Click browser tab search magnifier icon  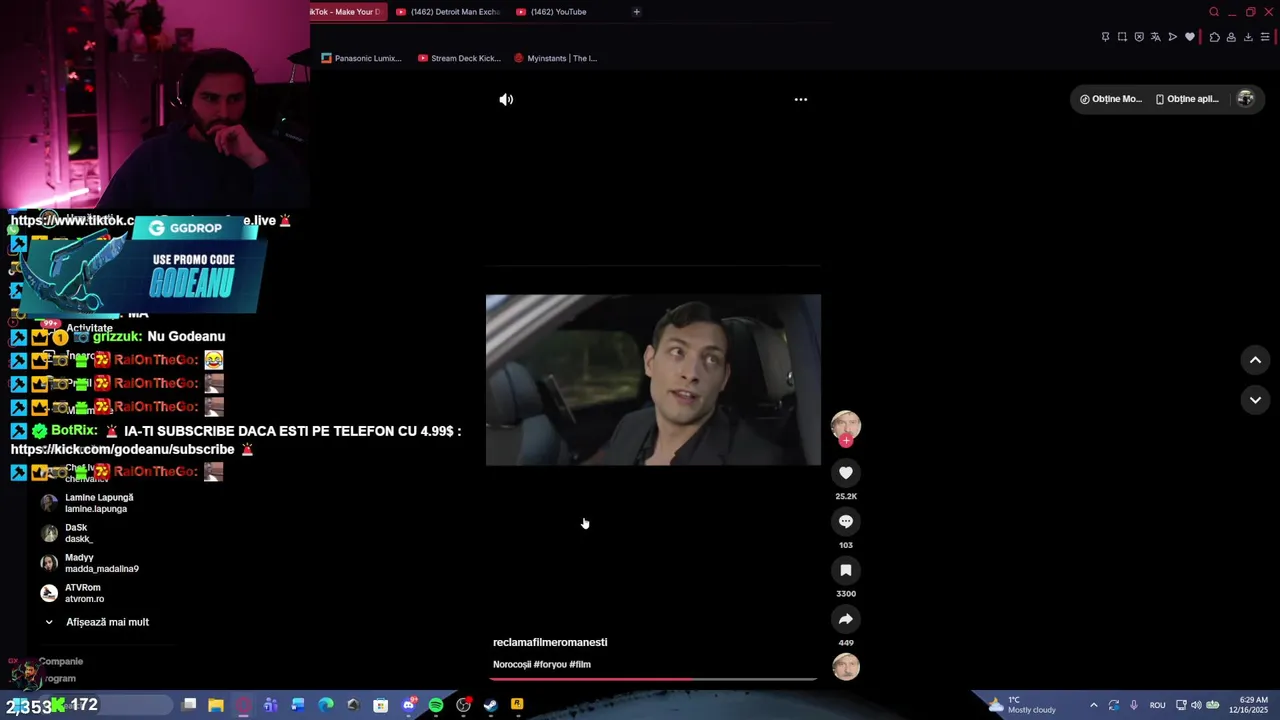point(1214,12)
